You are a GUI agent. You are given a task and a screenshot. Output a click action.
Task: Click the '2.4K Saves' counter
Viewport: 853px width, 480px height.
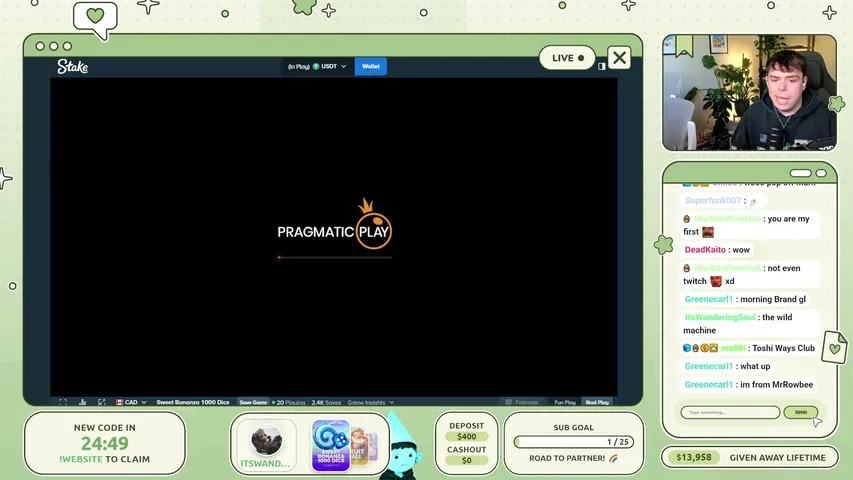tap(326, 402)
